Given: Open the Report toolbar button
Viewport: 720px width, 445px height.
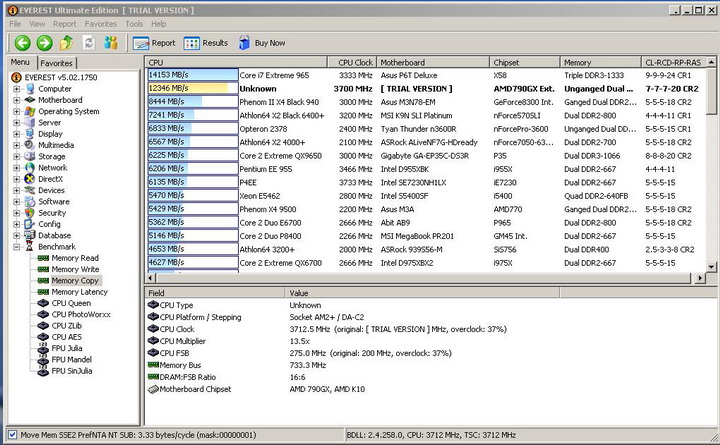Looking at the screenshot, I should coord(154,43).
